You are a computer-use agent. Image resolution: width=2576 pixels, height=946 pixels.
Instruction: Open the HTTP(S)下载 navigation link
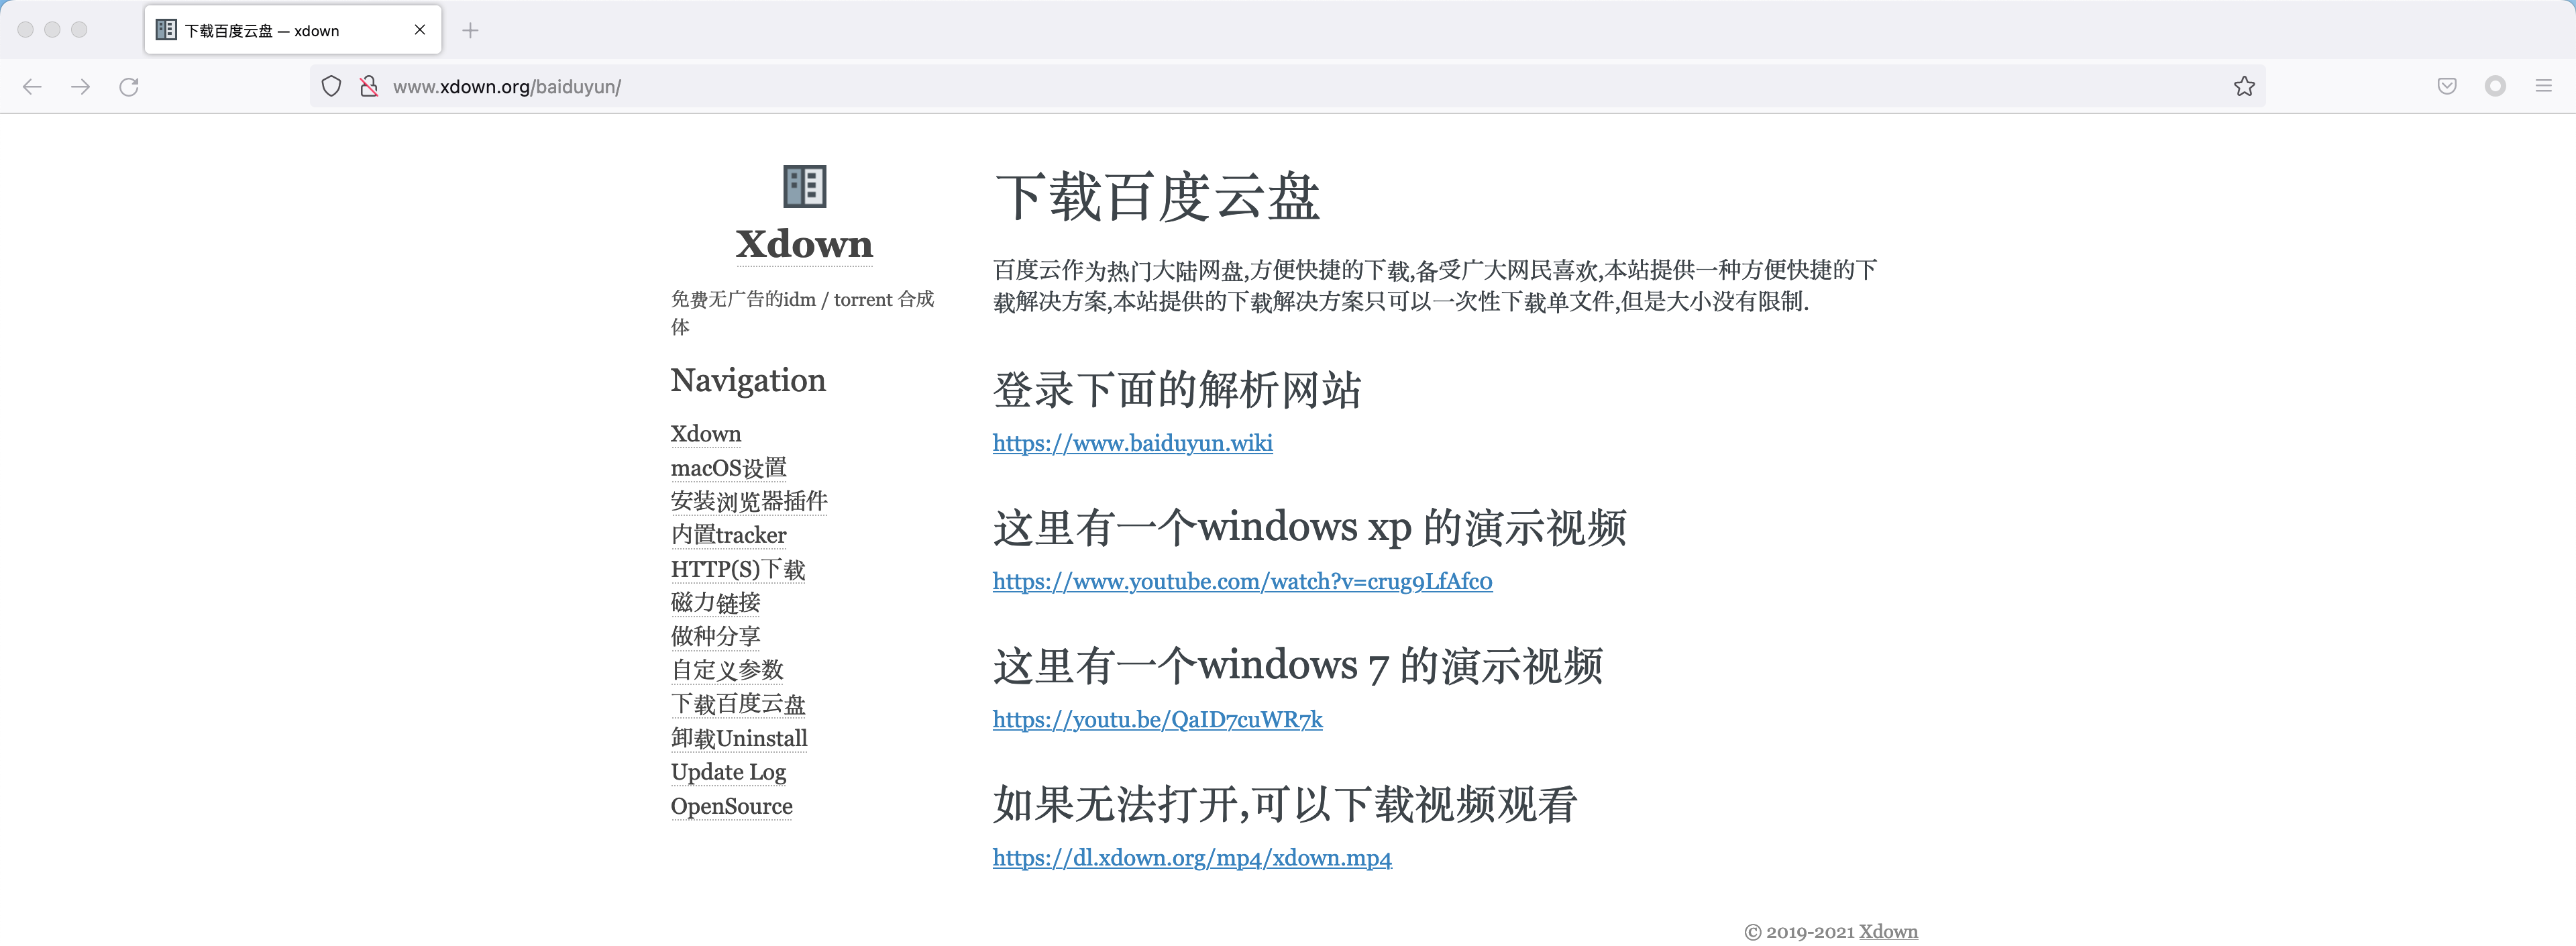click(738, 569)
